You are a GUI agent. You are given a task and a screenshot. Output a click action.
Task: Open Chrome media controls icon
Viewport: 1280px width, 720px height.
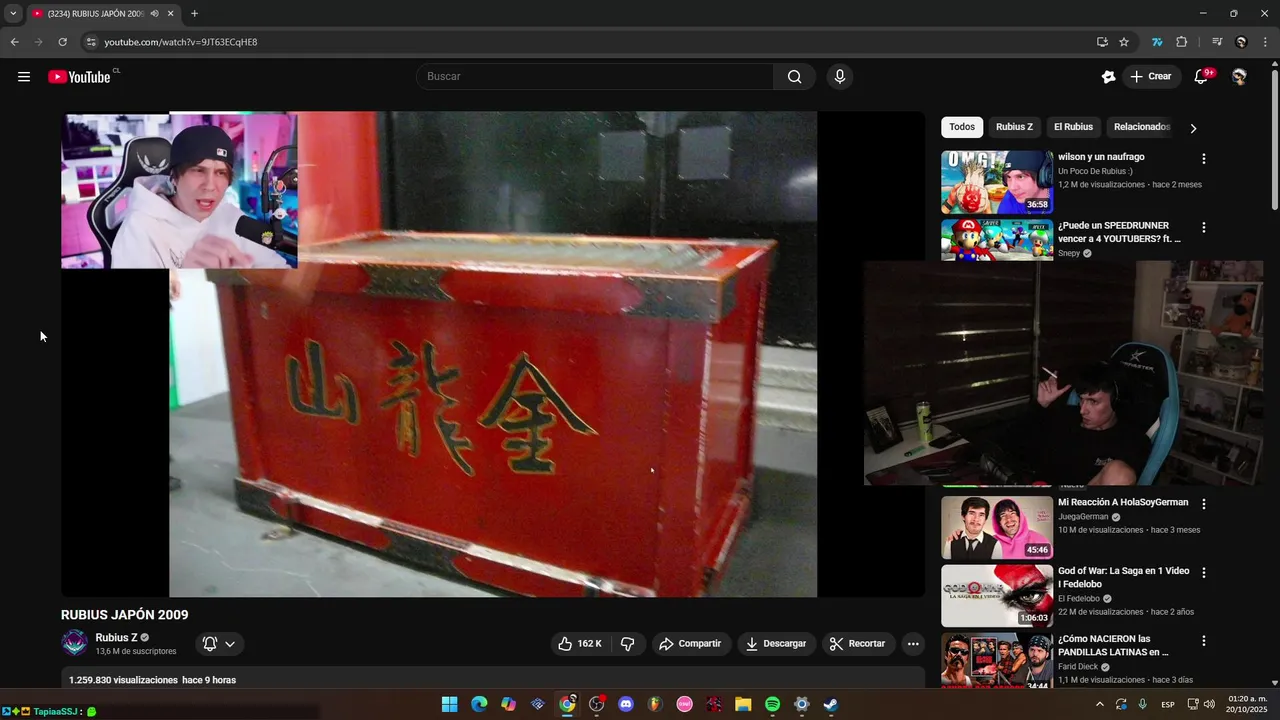[x=1217, y=42]
